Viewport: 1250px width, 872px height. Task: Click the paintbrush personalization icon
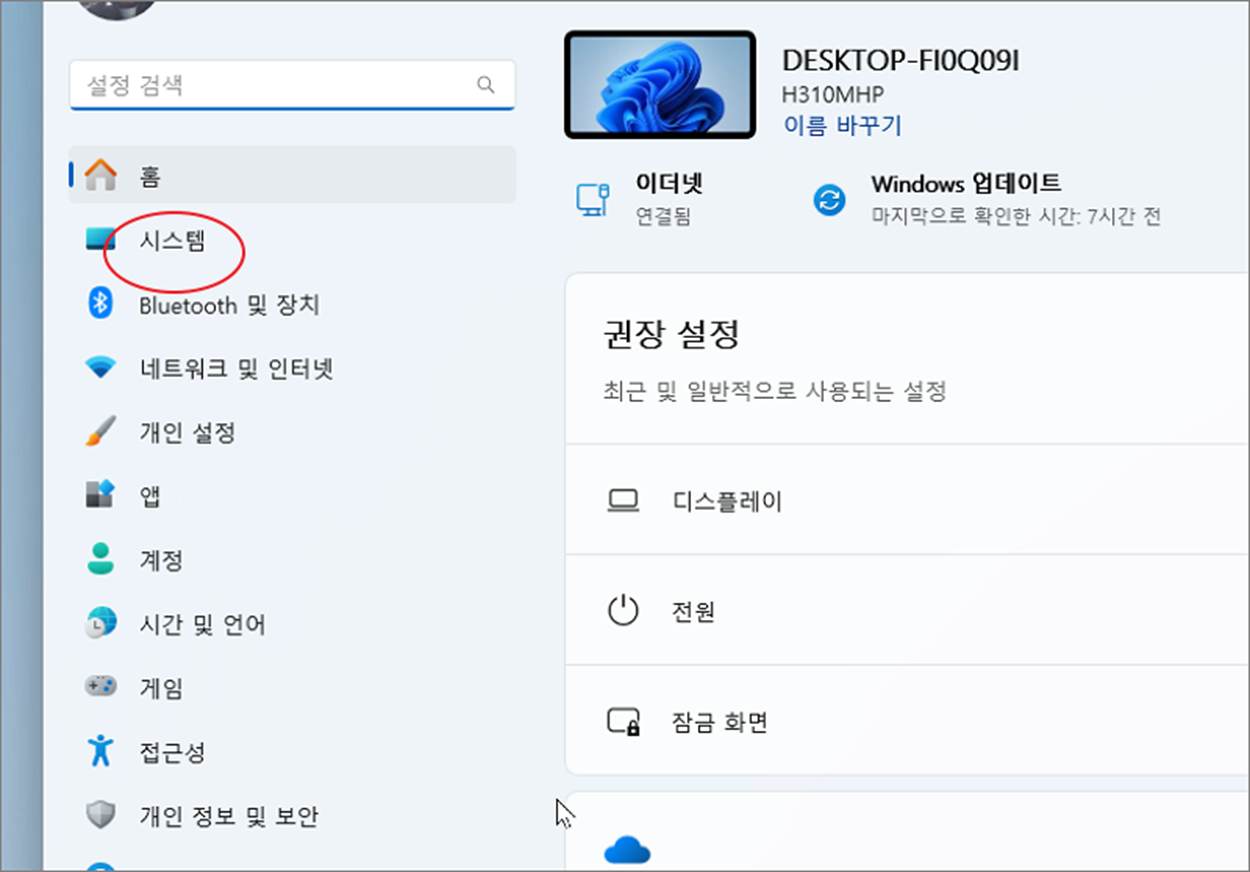(100, 432)
